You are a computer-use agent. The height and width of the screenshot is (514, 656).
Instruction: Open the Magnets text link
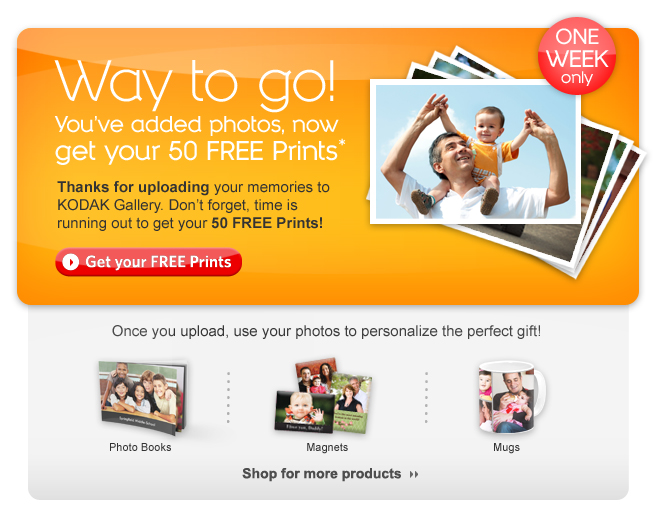pos(327,447)
